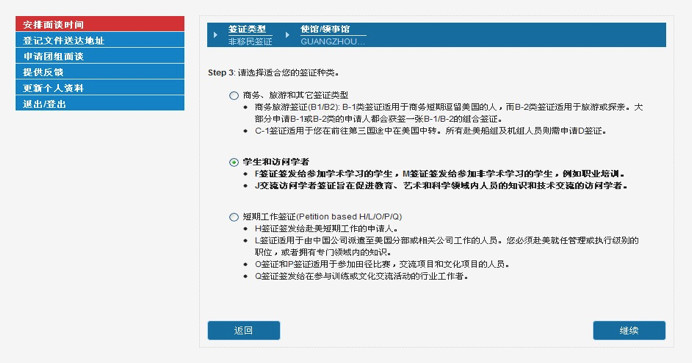Choose the 短期工作签证 radio option
This screenshot has width=692, height=363.
pyautogui.click(x=234, y=217)
